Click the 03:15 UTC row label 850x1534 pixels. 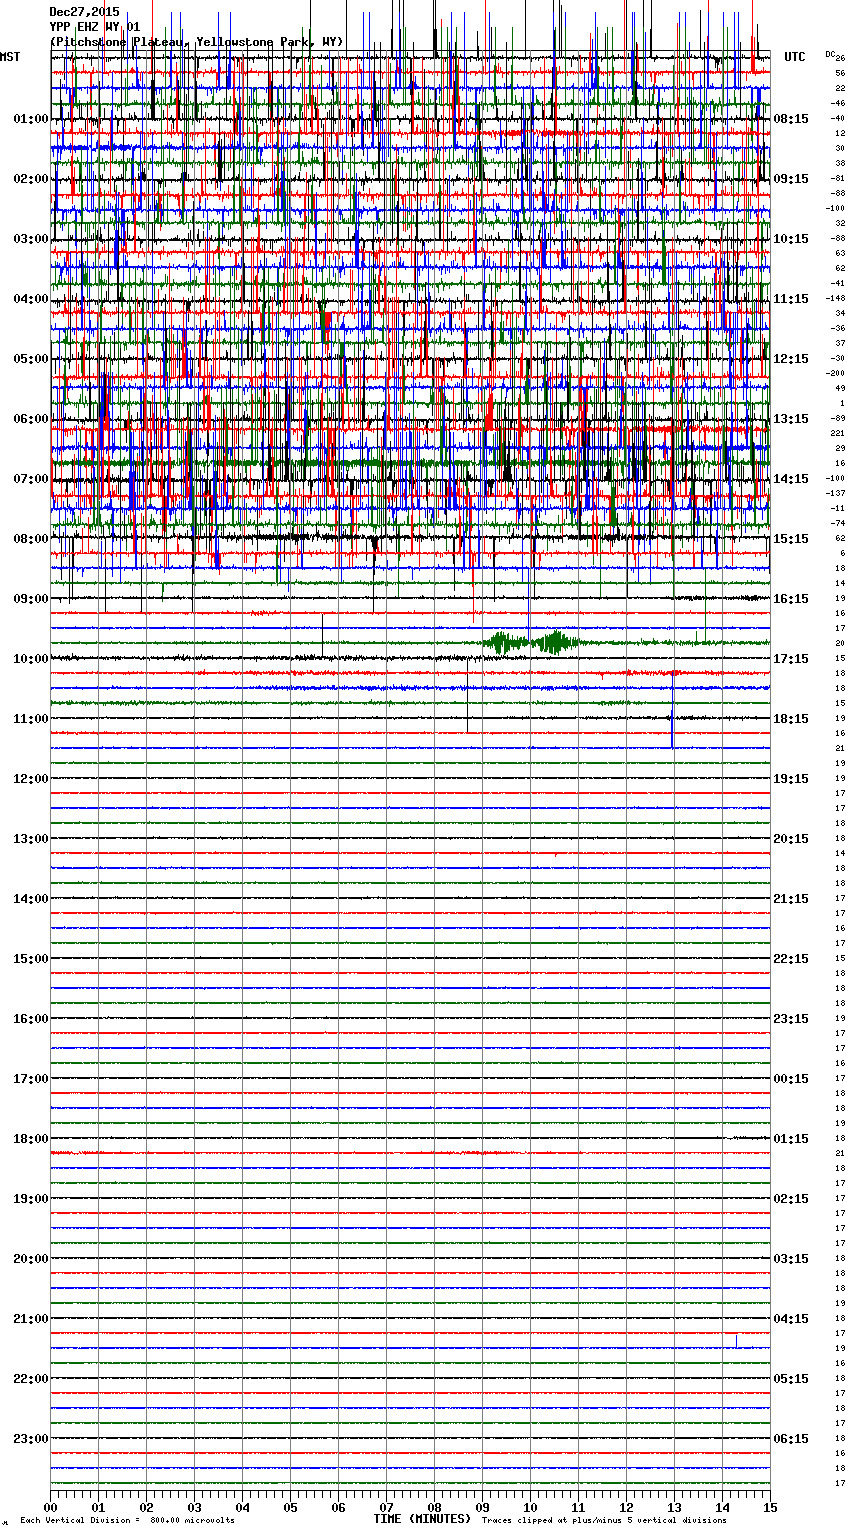point(791,1259)
